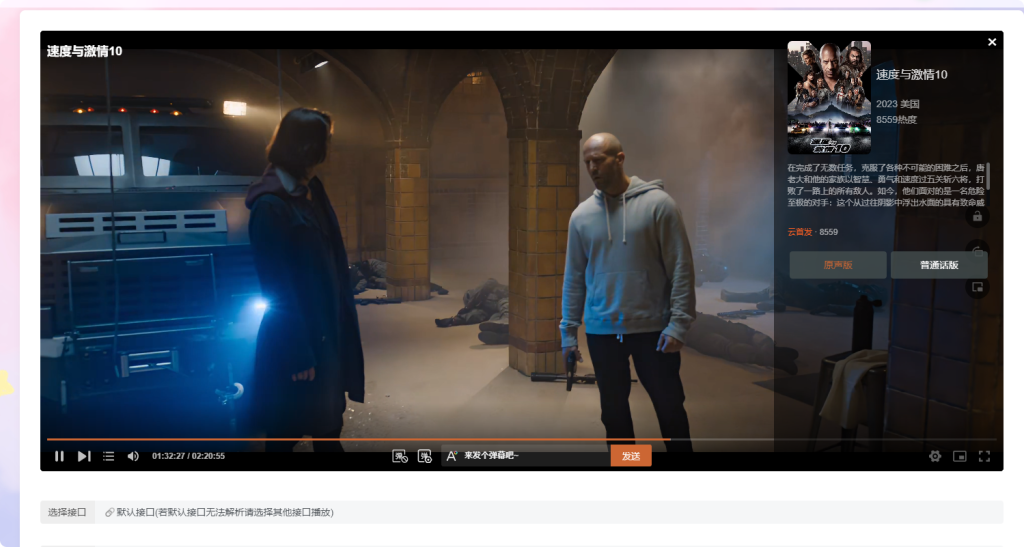Close the movie info panel
Viewport: 1024px width, 547px height.
[x=992, y=42]
